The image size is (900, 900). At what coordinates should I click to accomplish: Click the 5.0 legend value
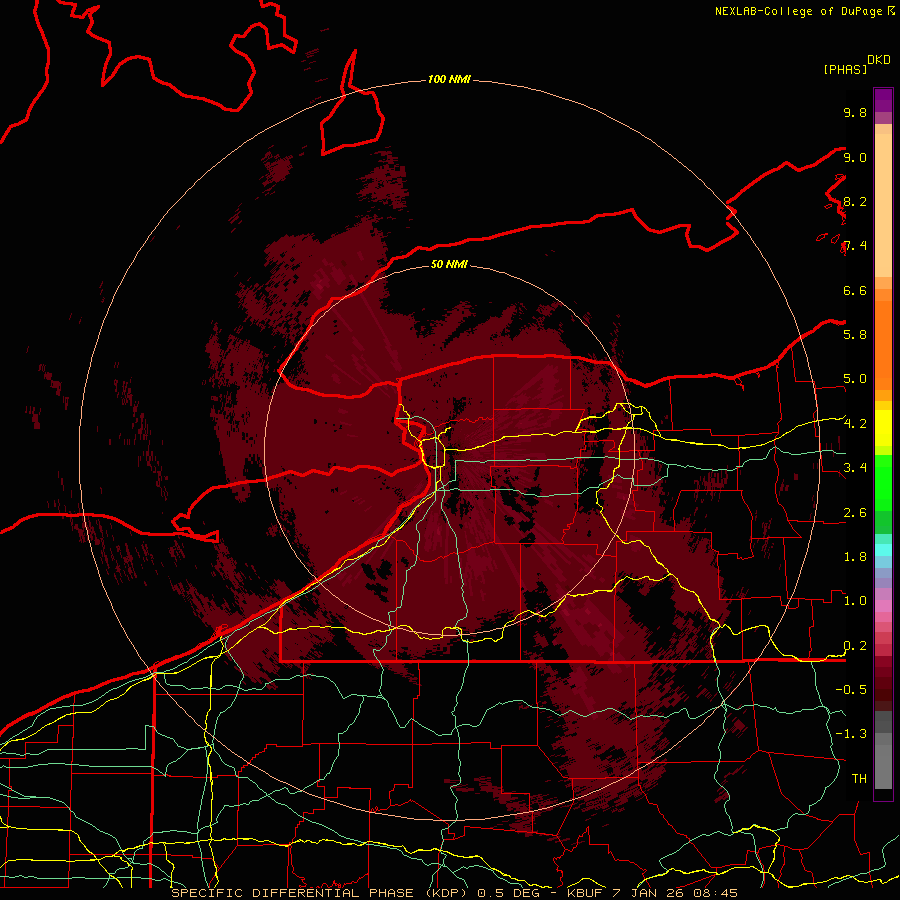[855, 379]
